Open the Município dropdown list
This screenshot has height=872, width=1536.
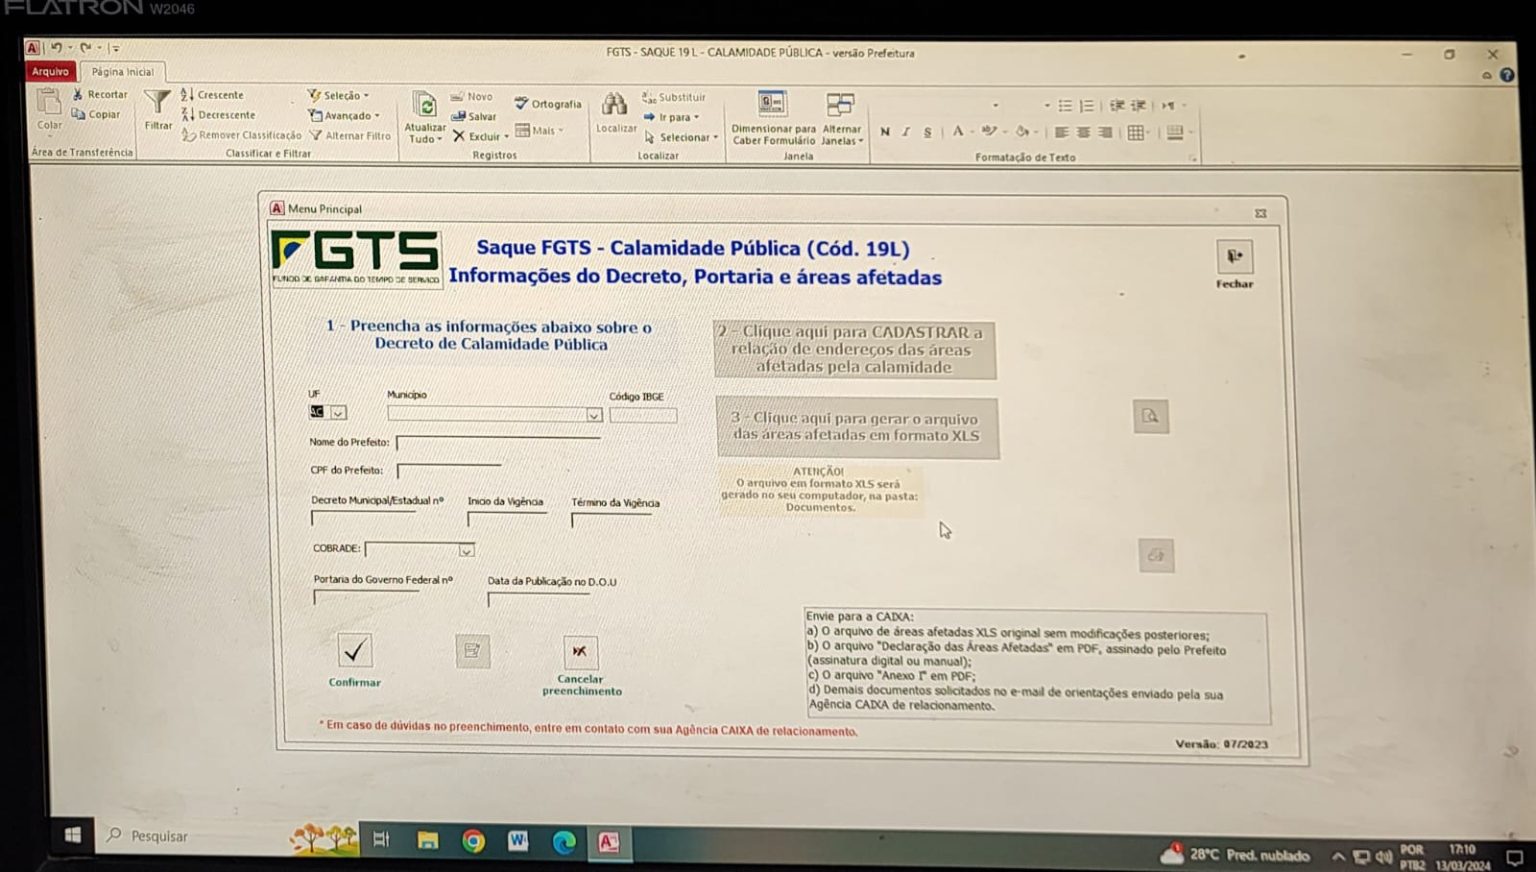[x=593, y=415]
